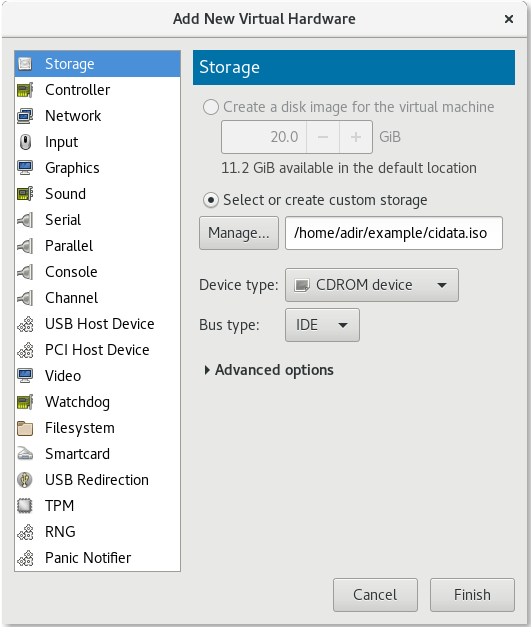The image size is (531, 627).
Task: Click the PCI Host Device gears icon
Action: coord(25,349)
